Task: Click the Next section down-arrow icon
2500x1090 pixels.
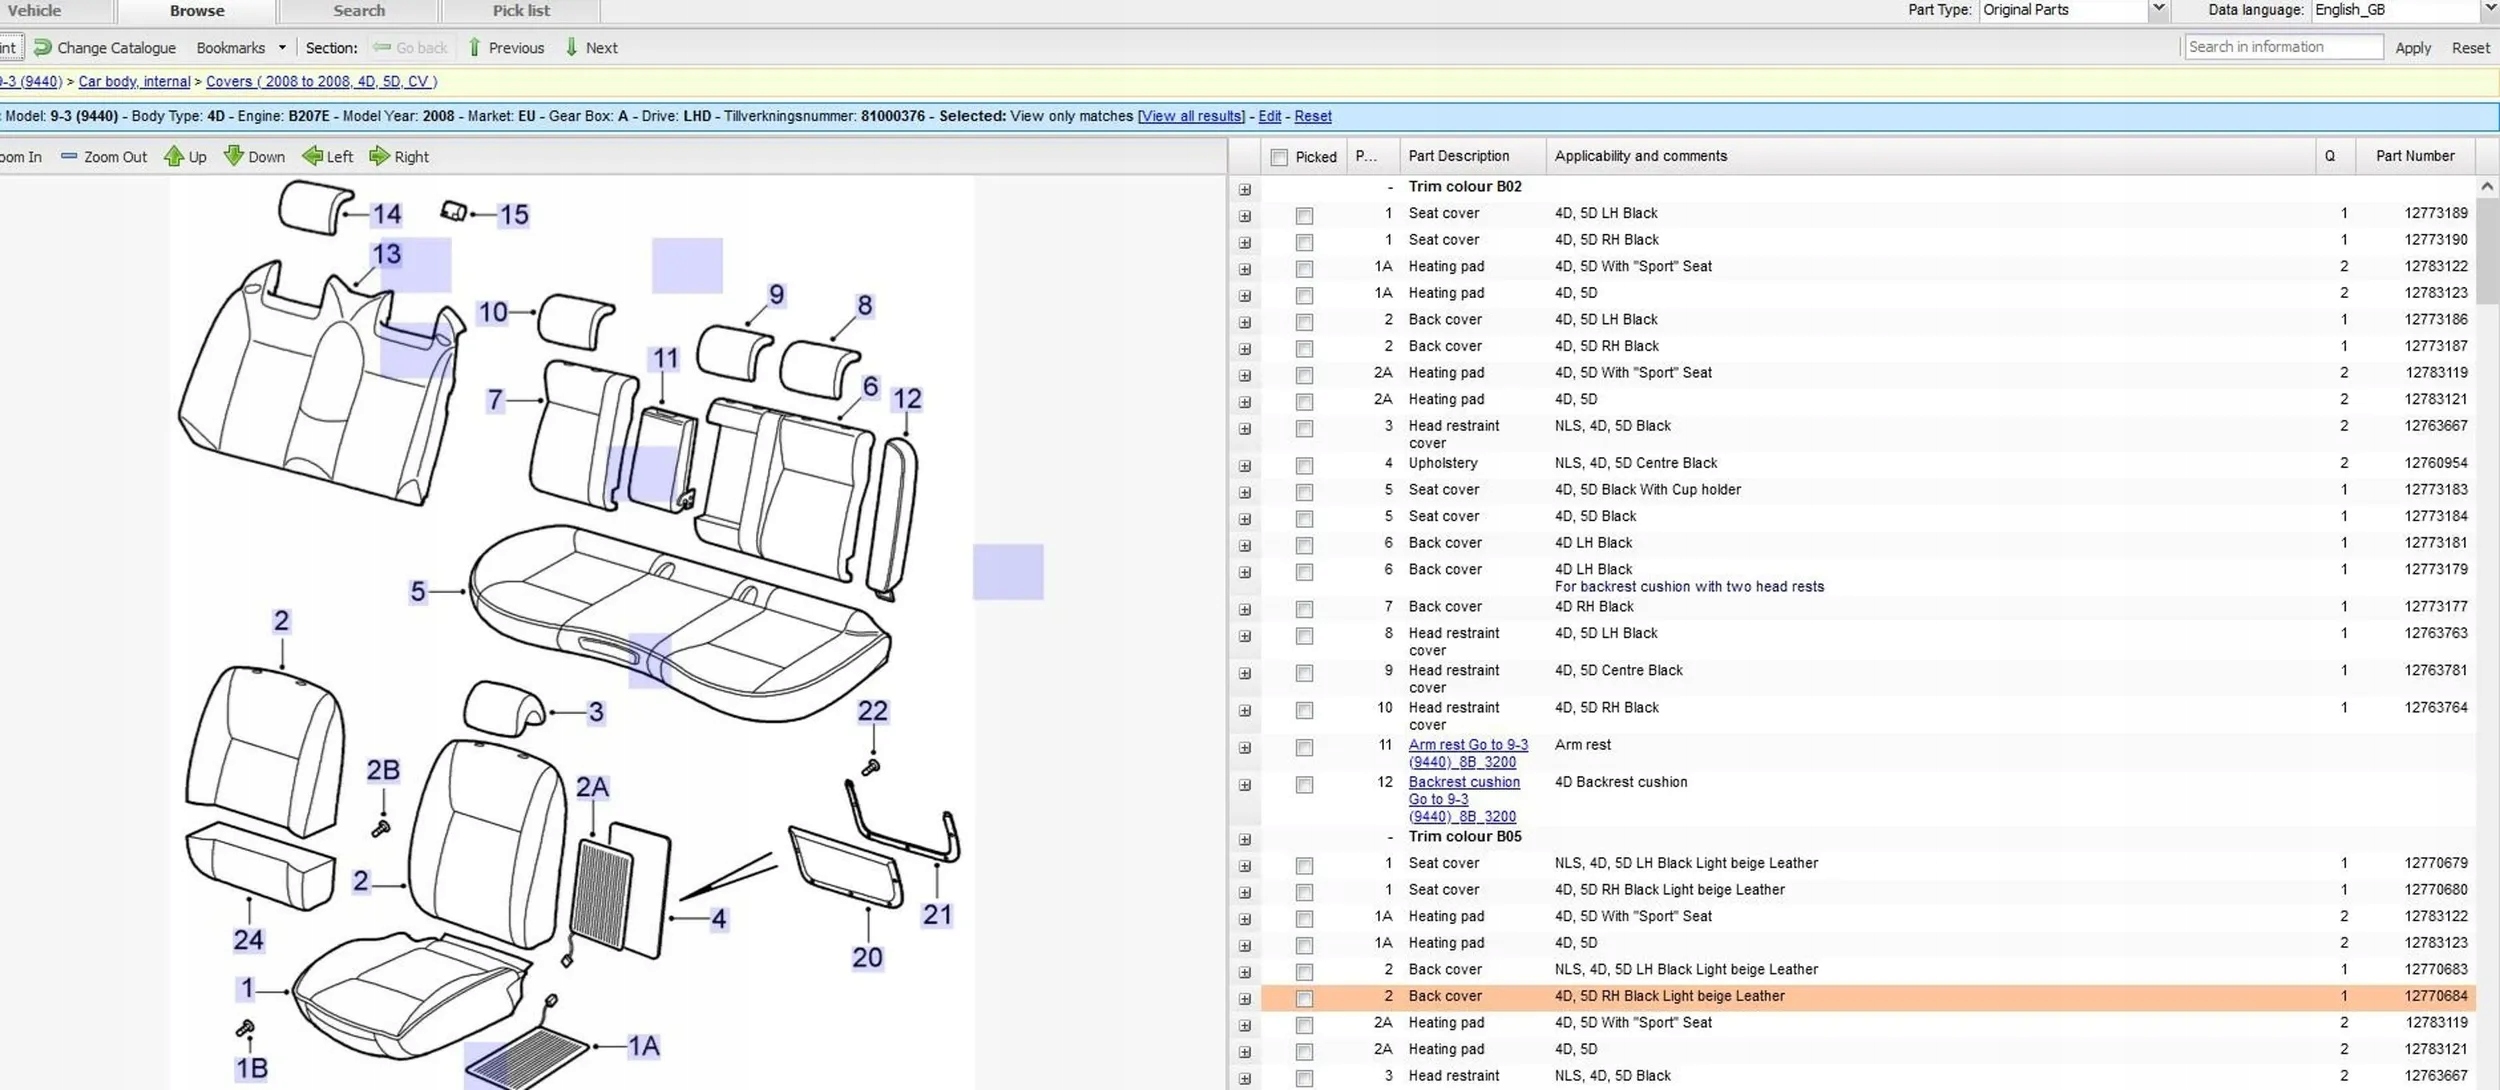Action: [571, 47]
